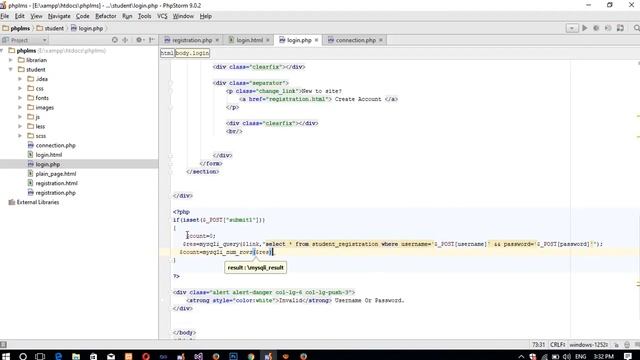Click the collapse all icon in Project panel

click(125, 40)
